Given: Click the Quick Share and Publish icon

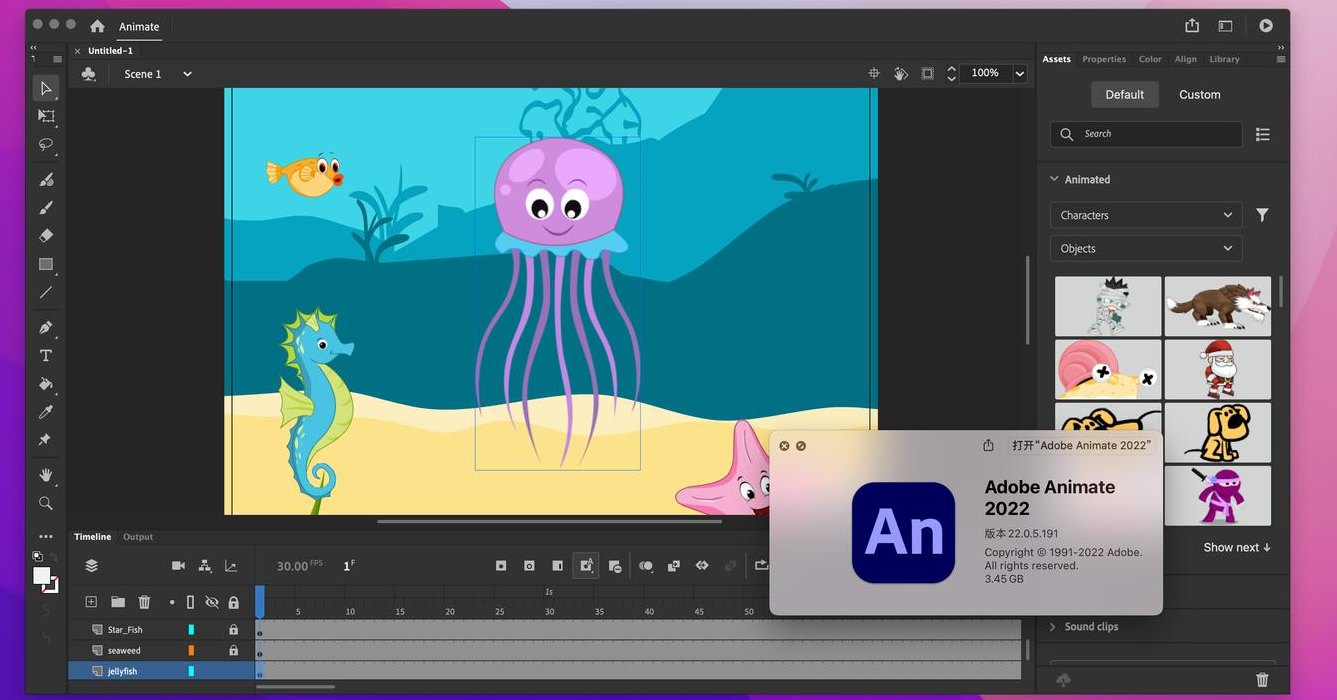Looking at the screenshot, I should 1192,26.
